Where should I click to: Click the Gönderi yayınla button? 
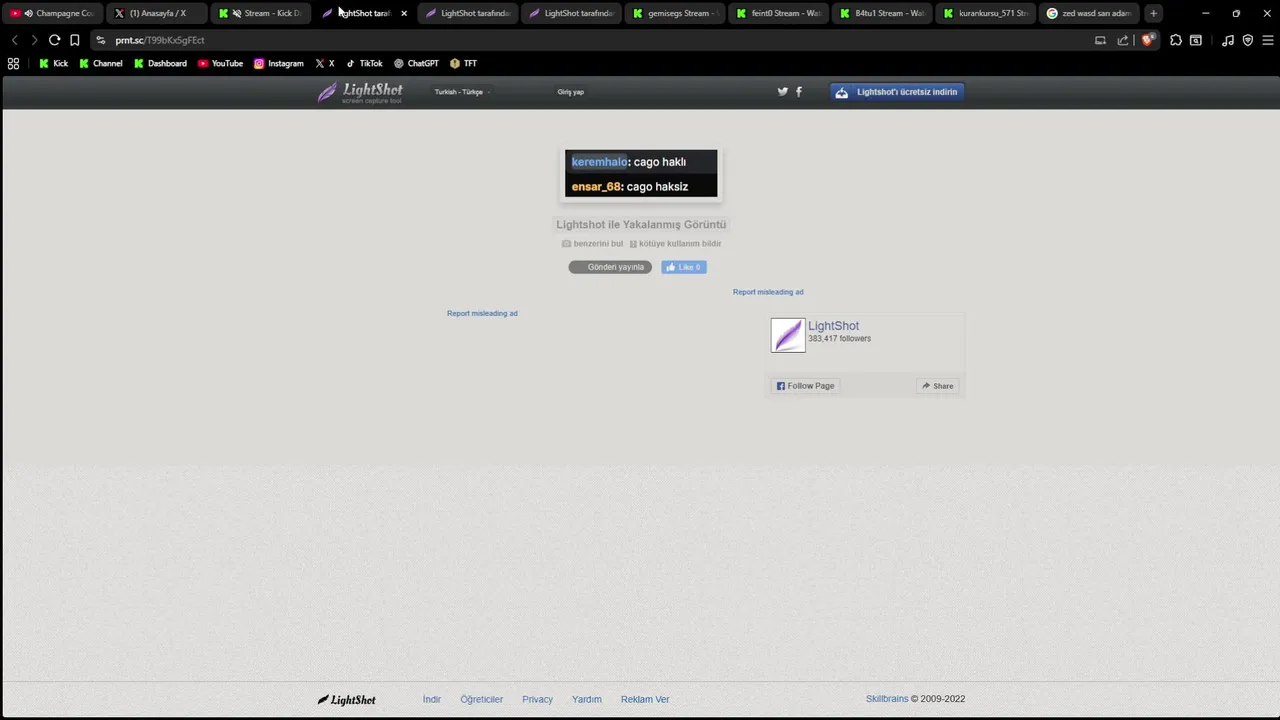click(x=610, y=267)
